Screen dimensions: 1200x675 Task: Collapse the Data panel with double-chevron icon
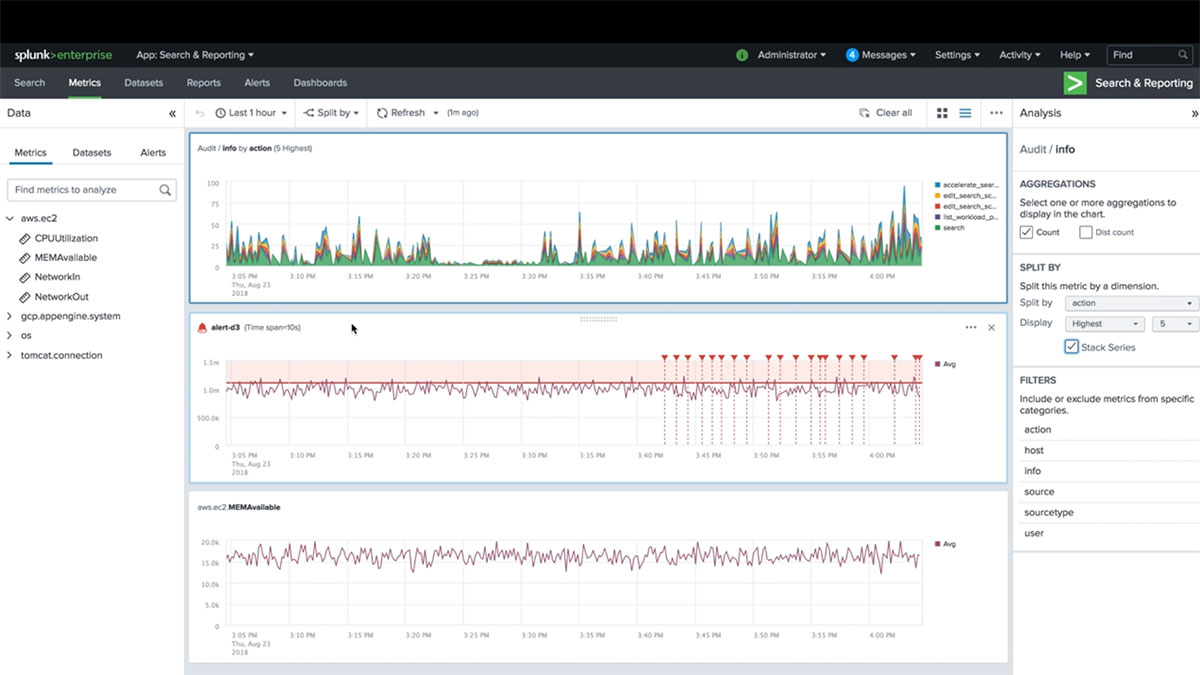[x=172, y=114]
